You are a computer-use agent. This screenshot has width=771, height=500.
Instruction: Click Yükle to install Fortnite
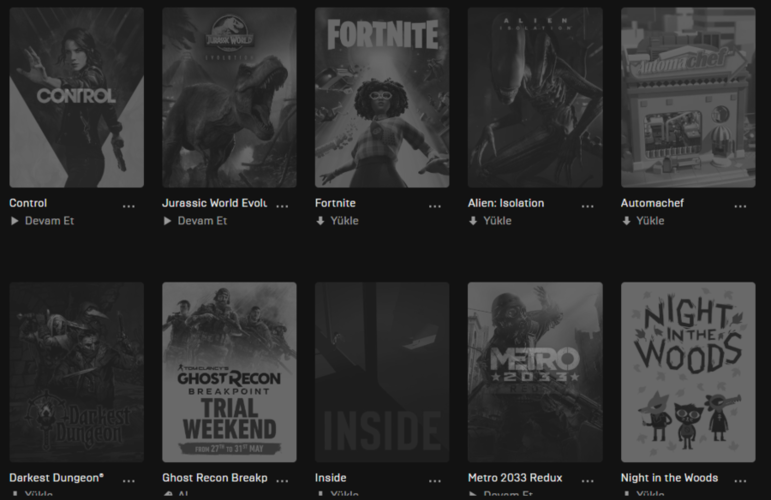pos(344,221)
